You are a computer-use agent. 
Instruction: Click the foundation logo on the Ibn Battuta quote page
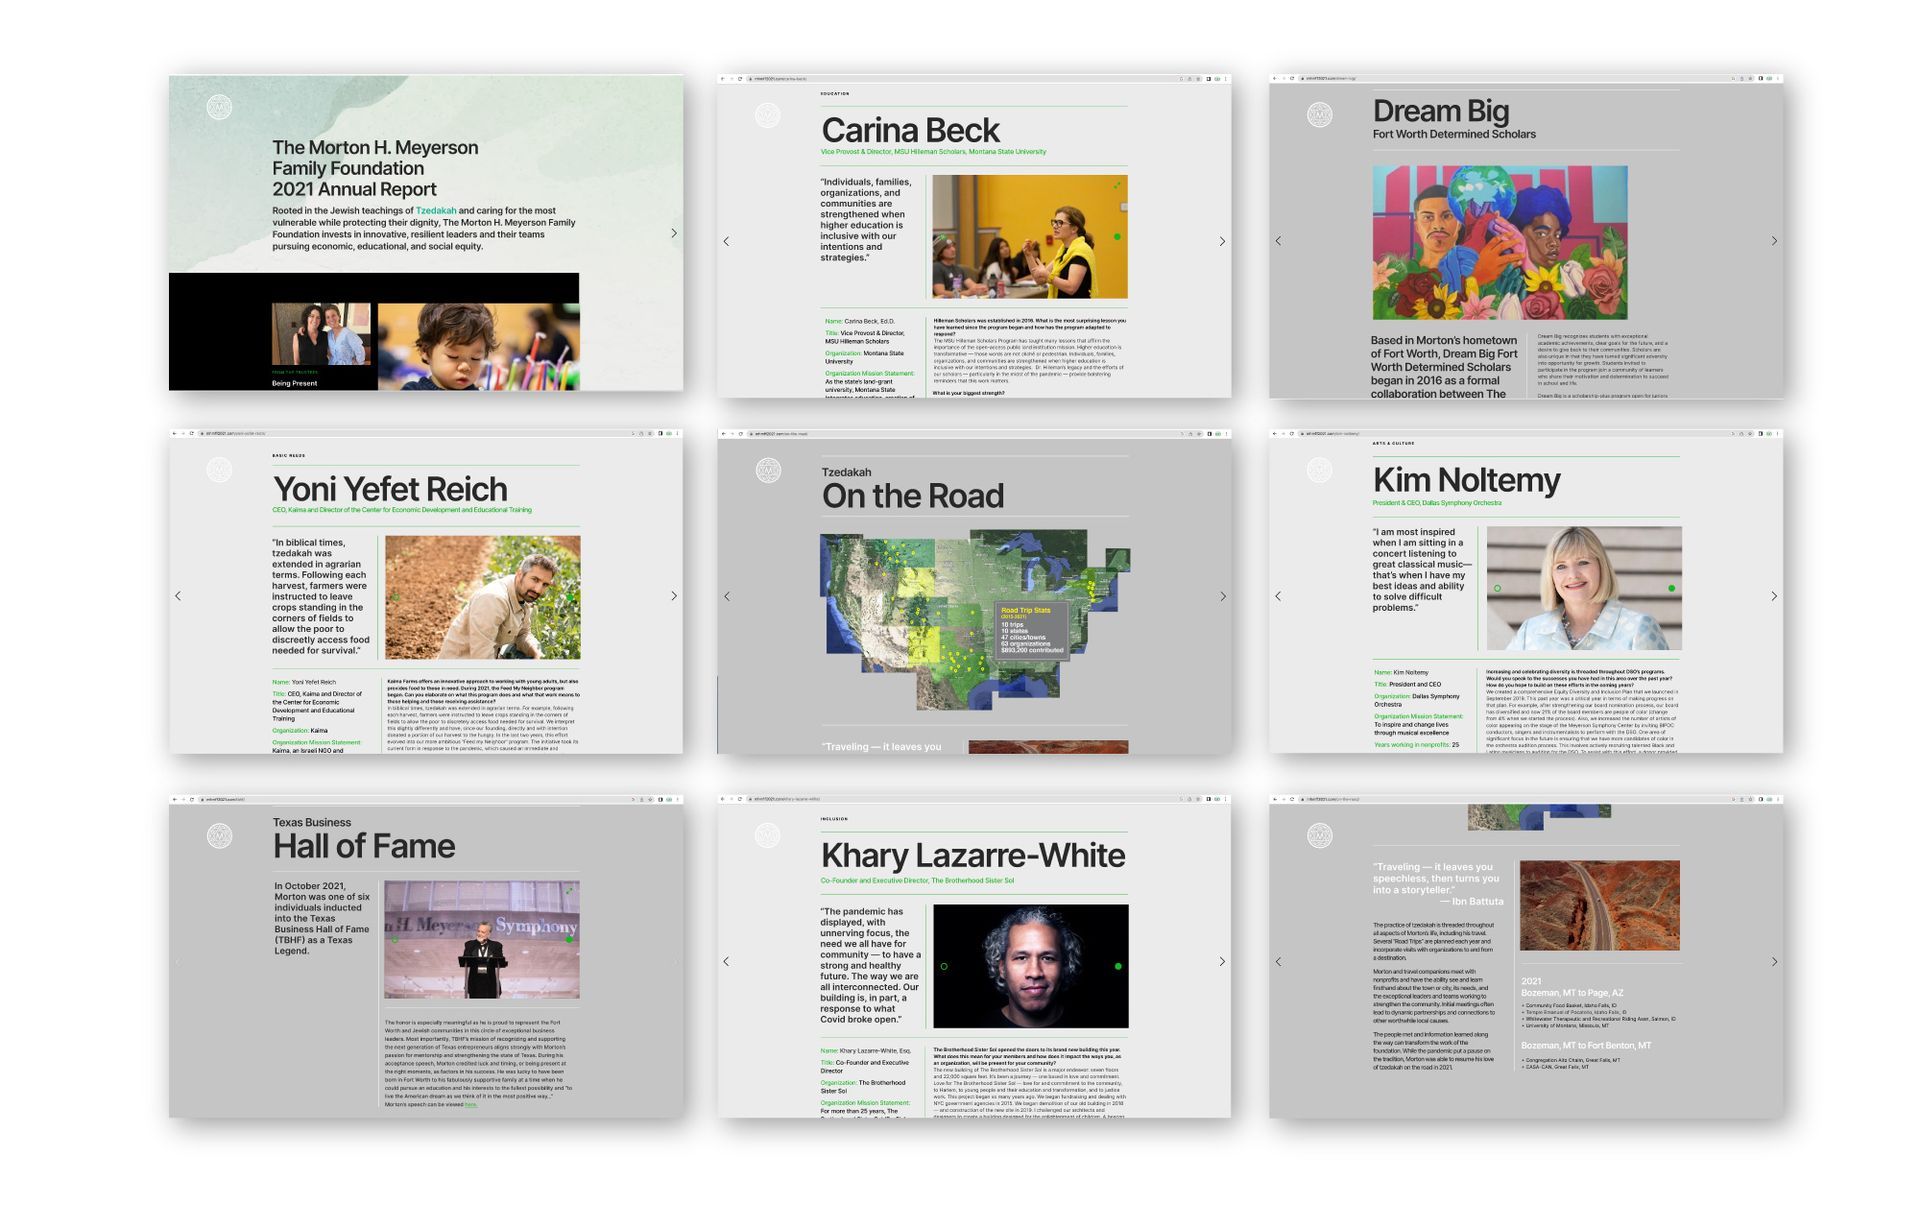tap(1320, 836)
